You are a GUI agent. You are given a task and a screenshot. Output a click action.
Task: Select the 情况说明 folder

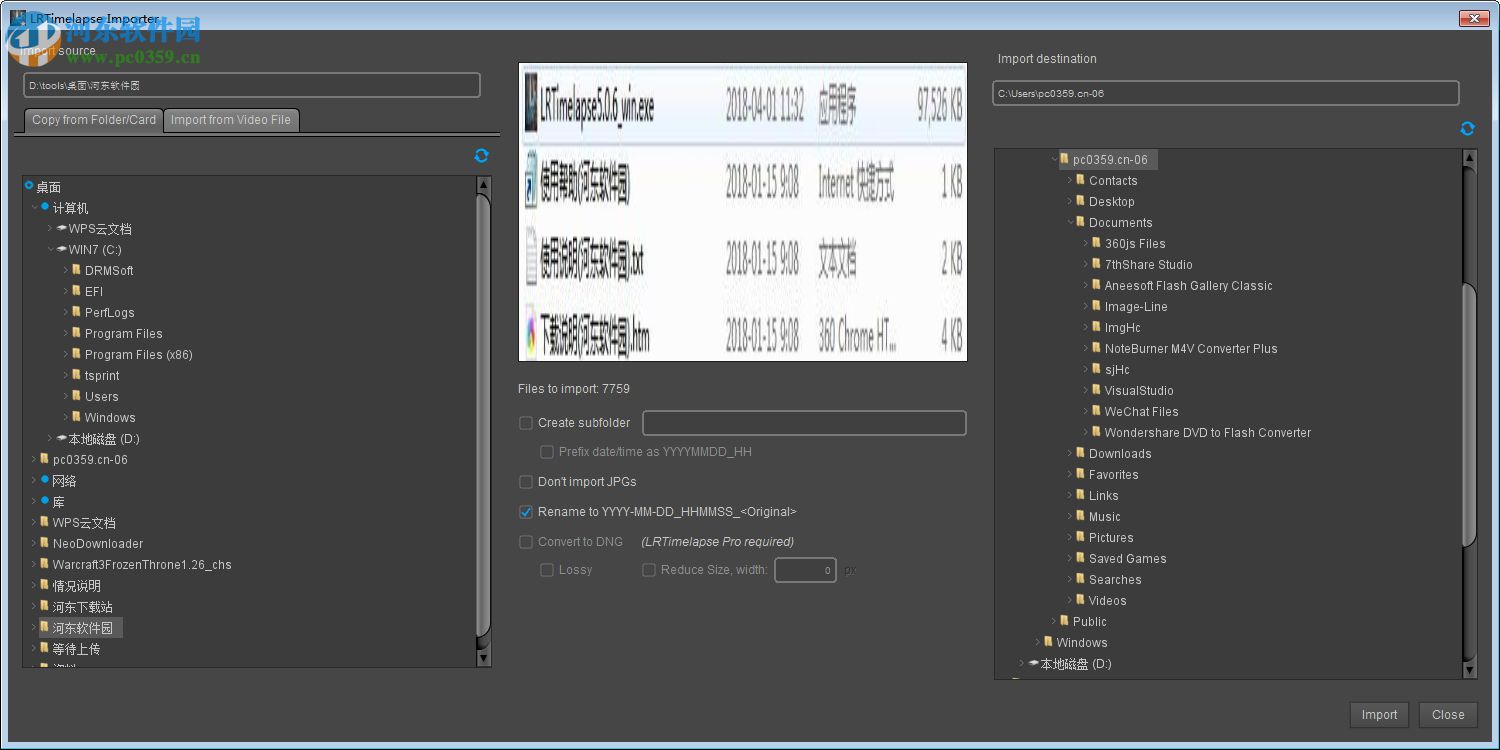click(76, 586)
